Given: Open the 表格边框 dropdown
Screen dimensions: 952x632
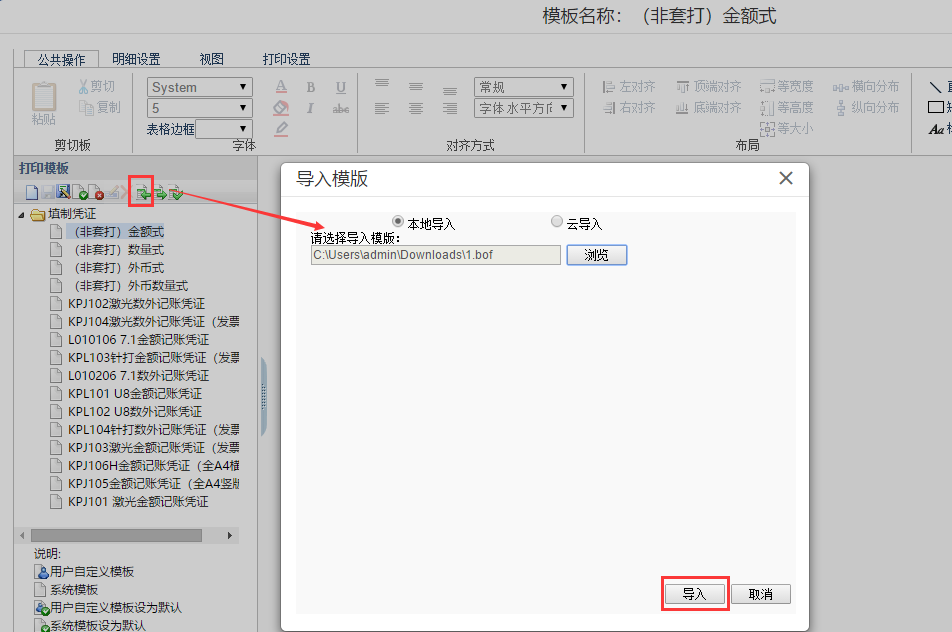Looking at the screenshot, I should [x=224, y=129].
